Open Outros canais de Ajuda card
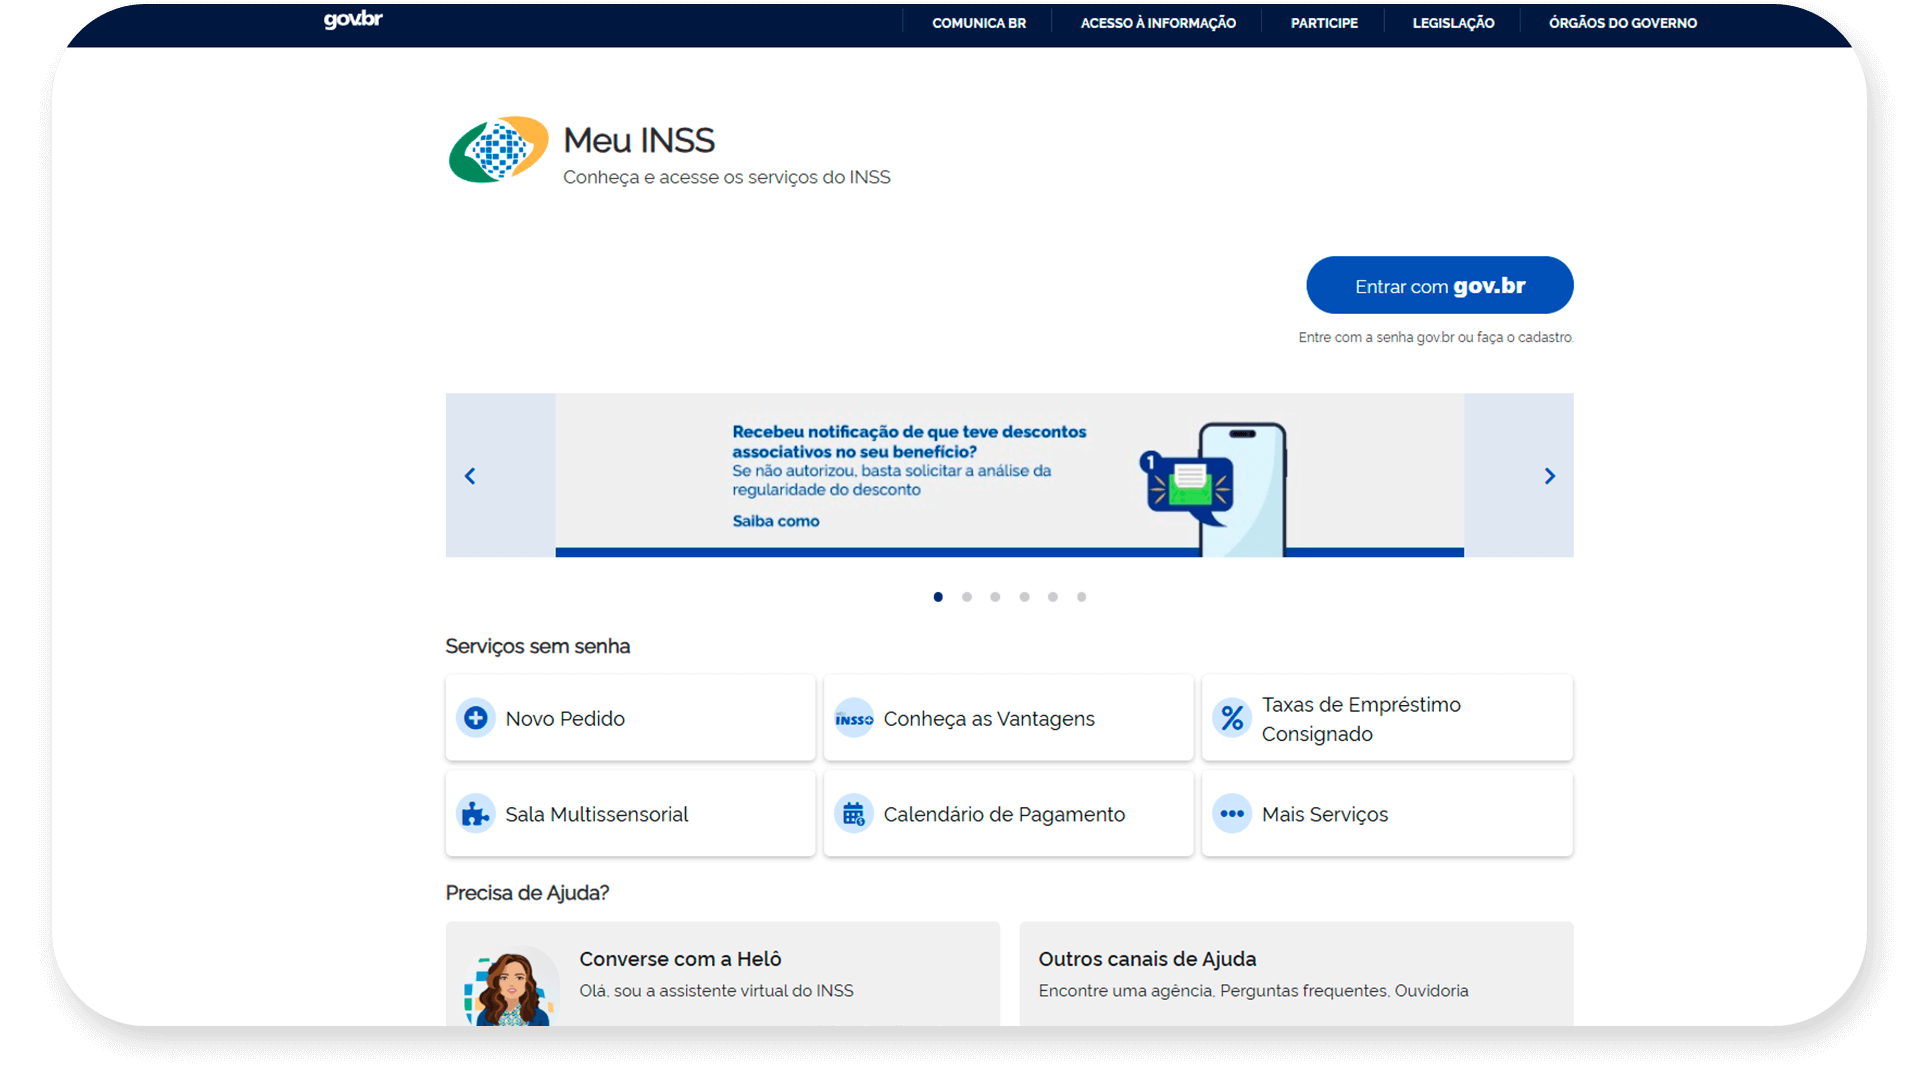The width and height of the screenshot is (1920, 1080). (x=1296, y=973)
